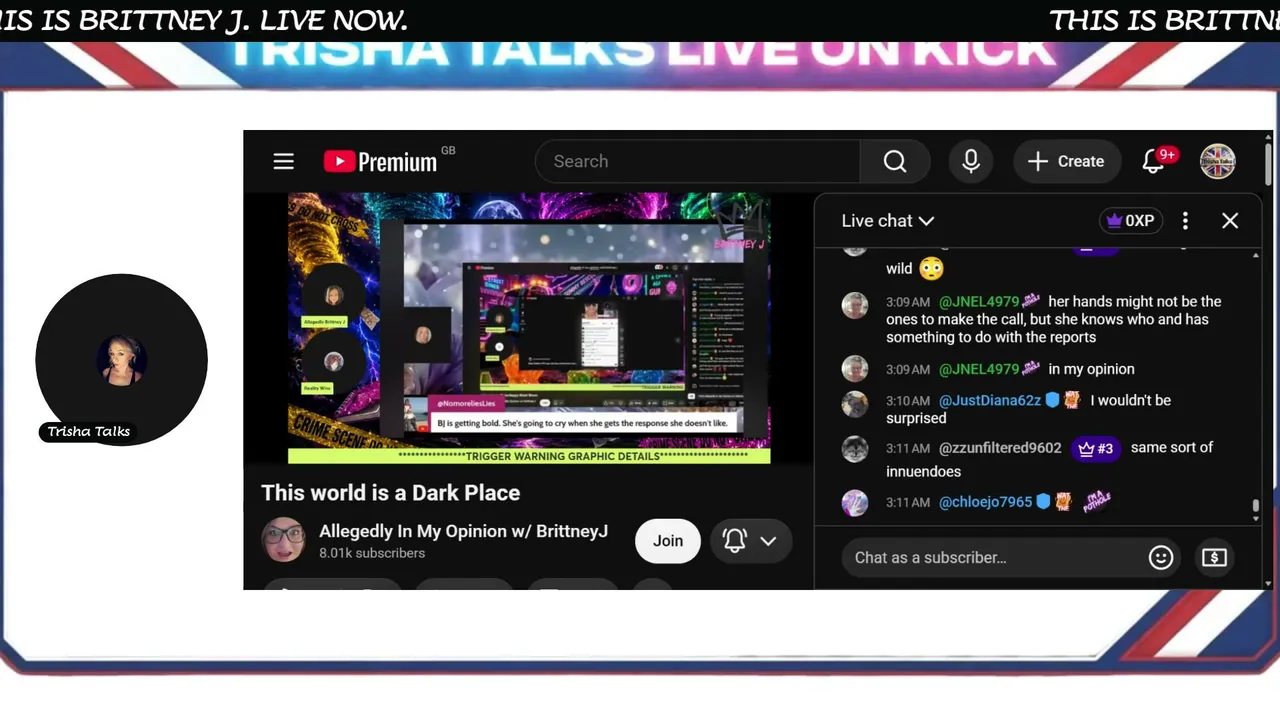The height and width of the screenshot is (720, 1280).
Task: Click the 0XP crown button
Action: tap(1131, 221)
